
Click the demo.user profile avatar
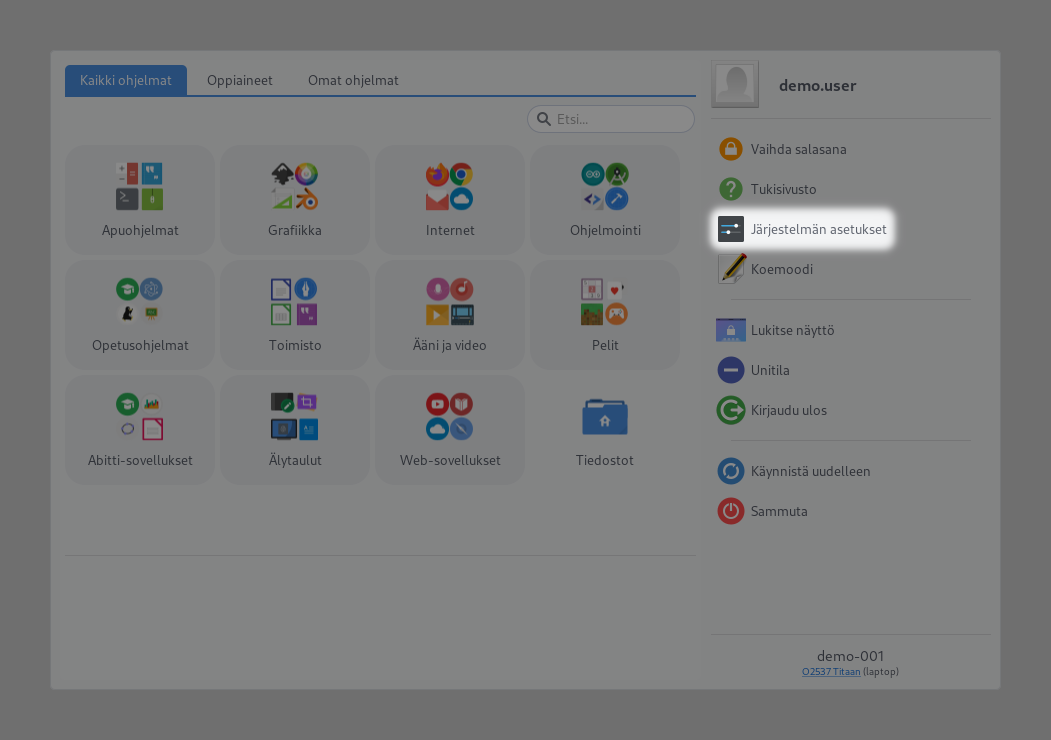tap(735, 85)
